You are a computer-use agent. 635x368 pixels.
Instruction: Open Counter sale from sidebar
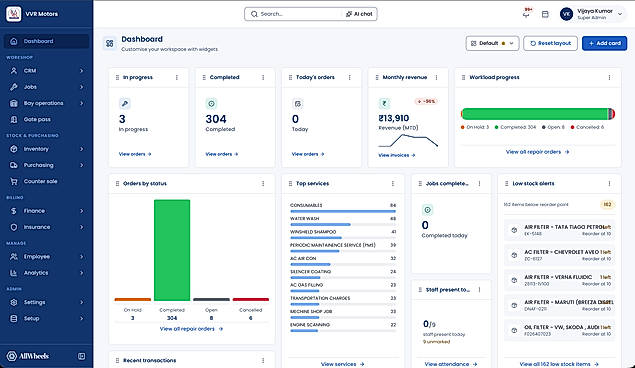click(x=47, y=181)
